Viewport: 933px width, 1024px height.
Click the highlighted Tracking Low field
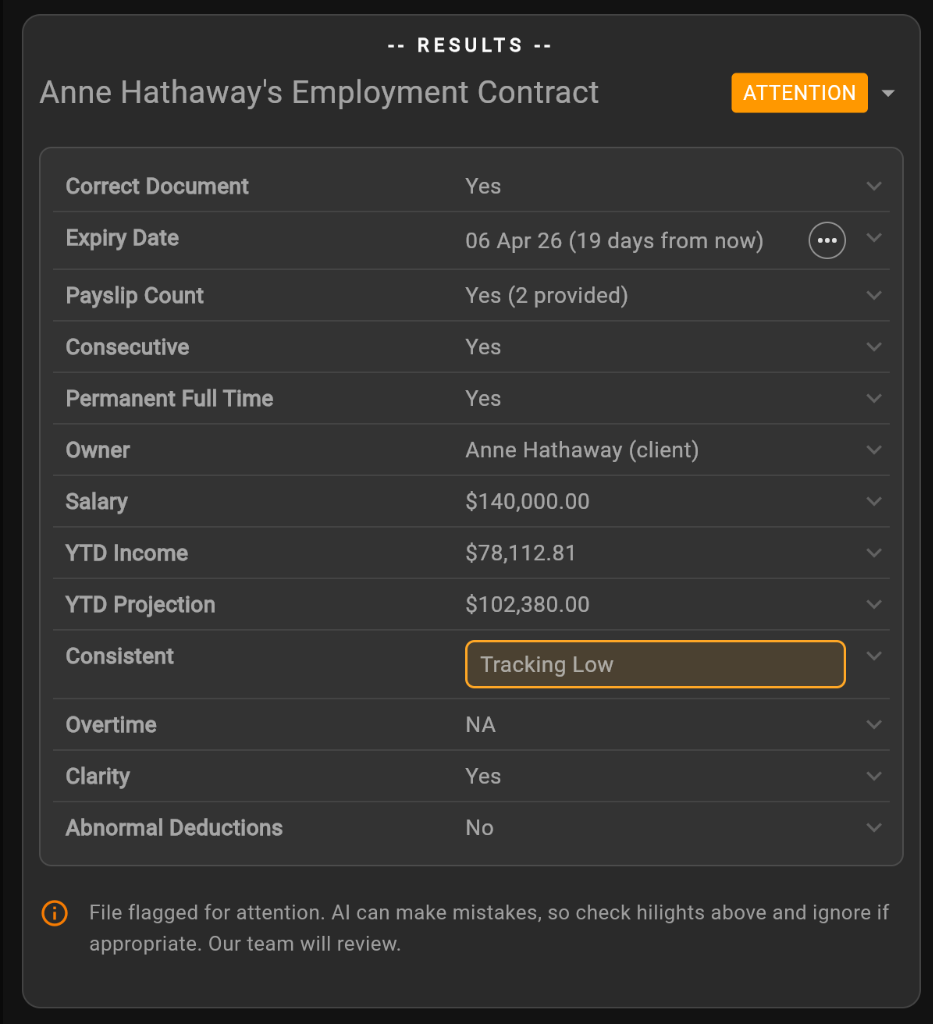click(655, 665)
